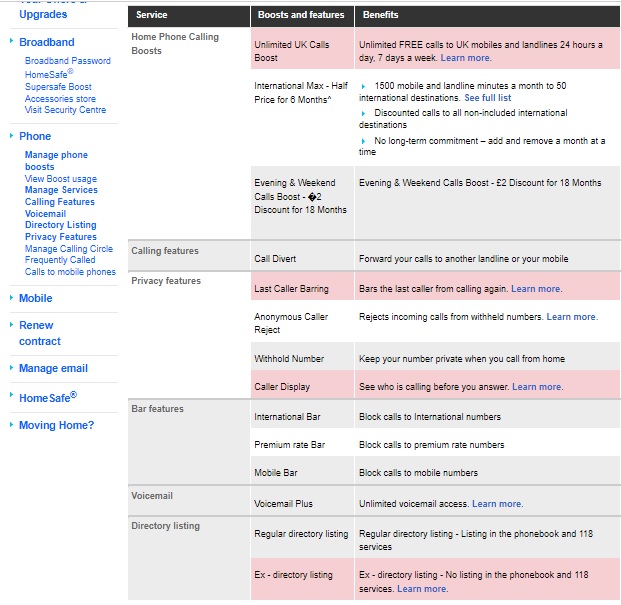Open Calls to mobile phones link
Screen dimensions: 621x605
(70, 272)
